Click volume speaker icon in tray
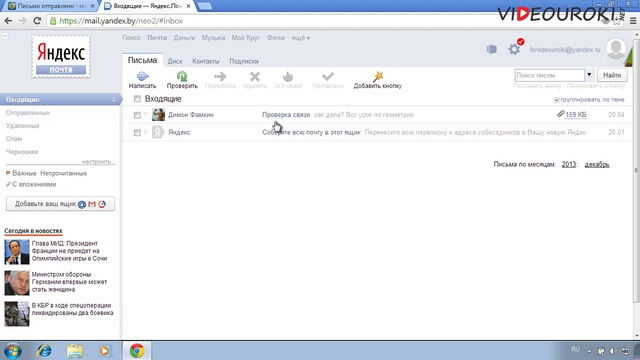 [613, 351]
